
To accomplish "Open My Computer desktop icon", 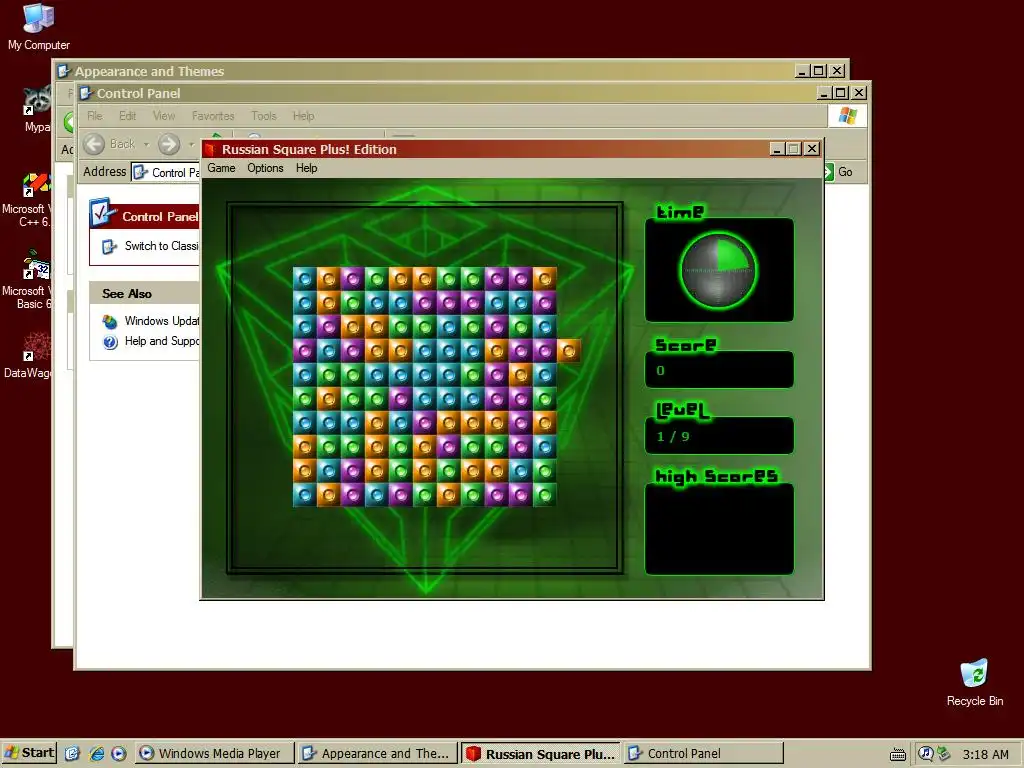I will (39, 26).
